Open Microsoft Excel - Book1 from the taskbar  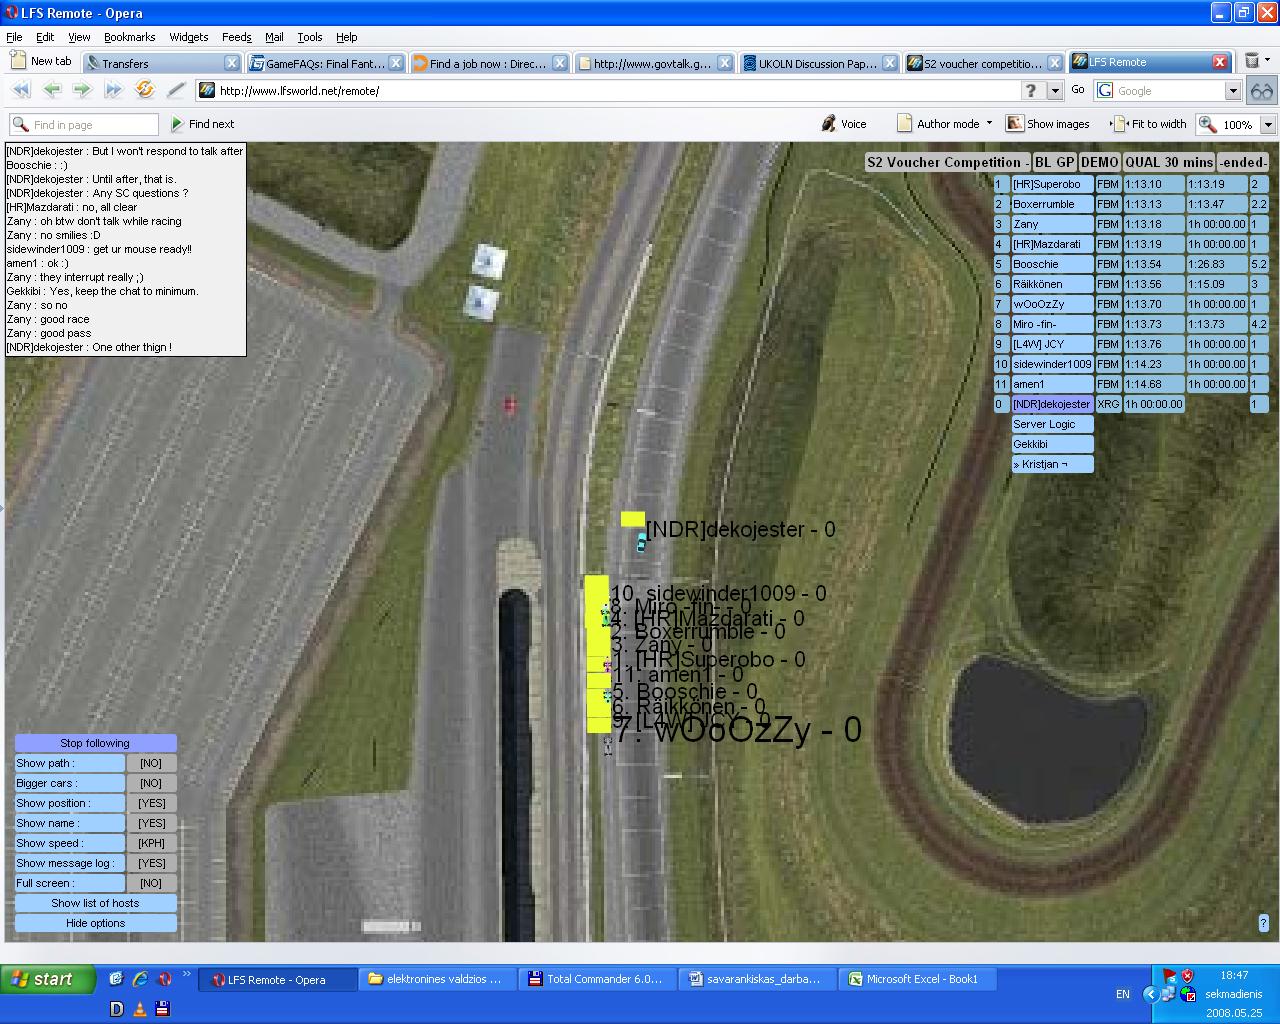(919, 979)
